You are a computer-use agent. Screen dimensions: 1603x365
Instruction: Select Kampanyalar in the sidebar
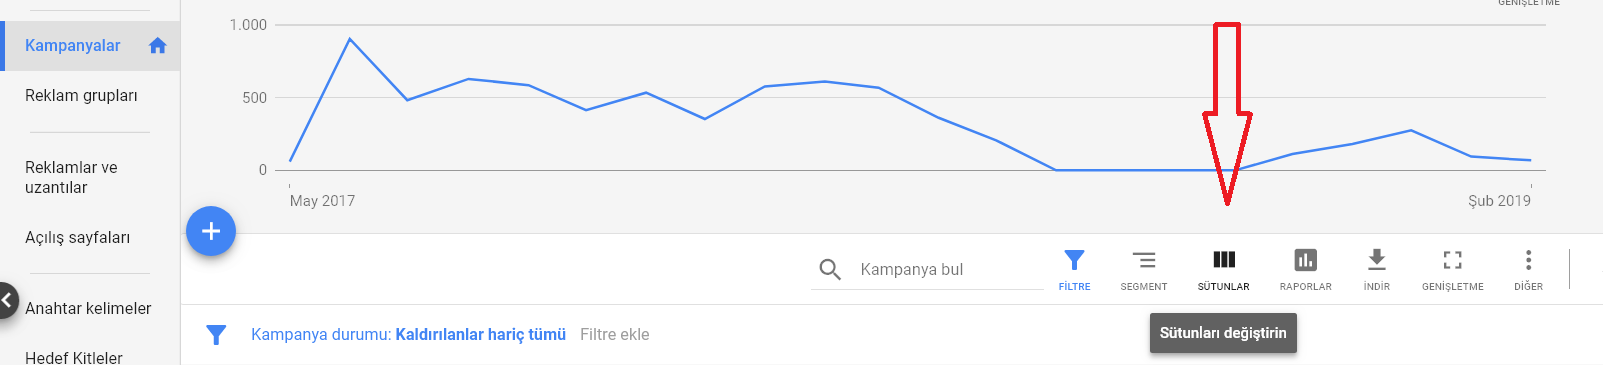[x=73, y=45]
